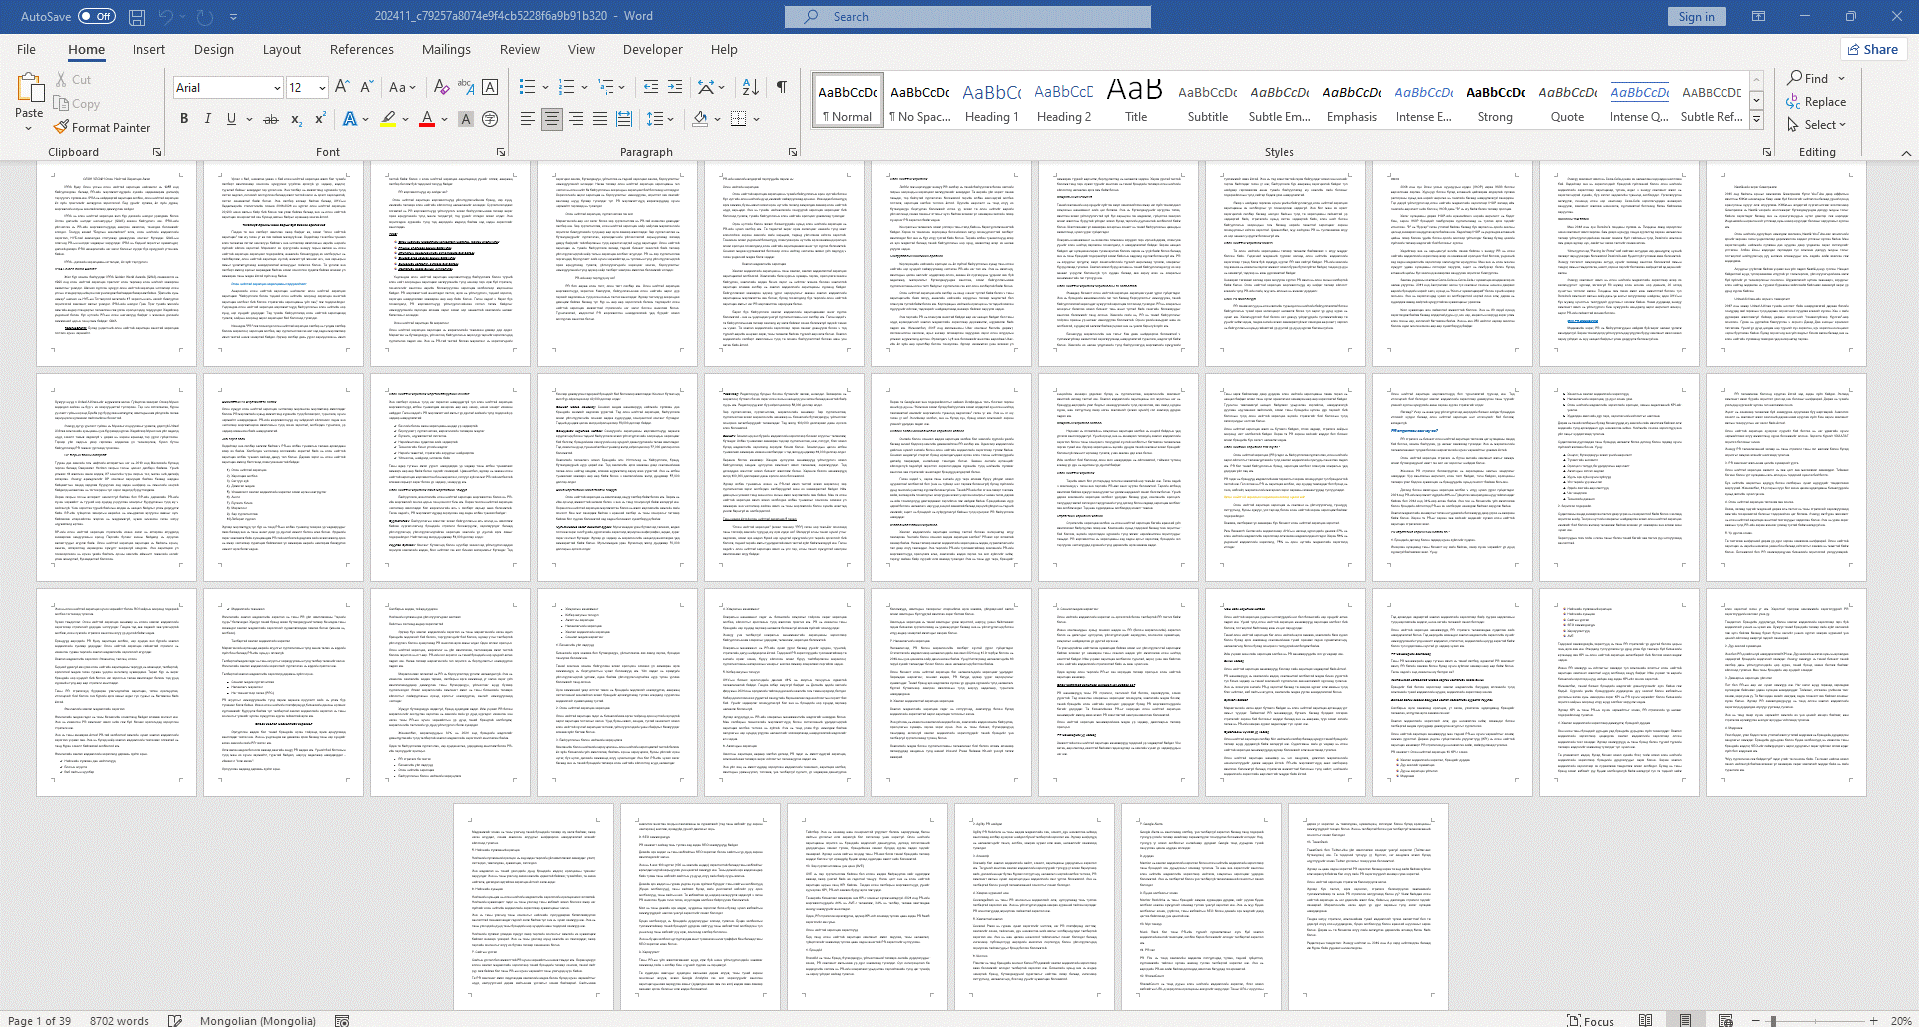Insert an enclosed character
This screenshot has height=1027, width=1919.
pyautogui.click(x=490, y=119)
